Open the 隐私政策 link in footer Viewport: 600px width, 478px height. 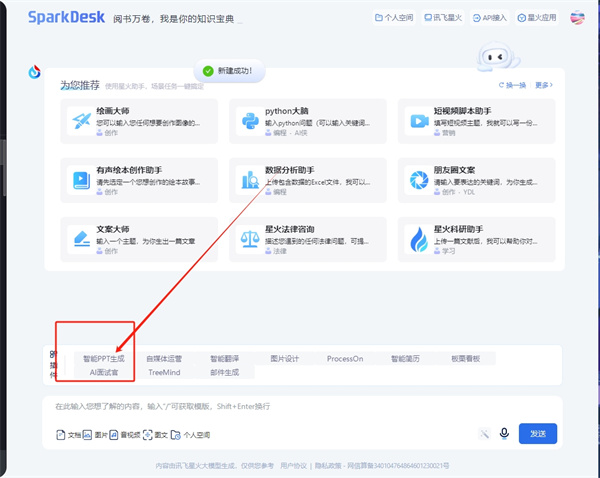328,466
